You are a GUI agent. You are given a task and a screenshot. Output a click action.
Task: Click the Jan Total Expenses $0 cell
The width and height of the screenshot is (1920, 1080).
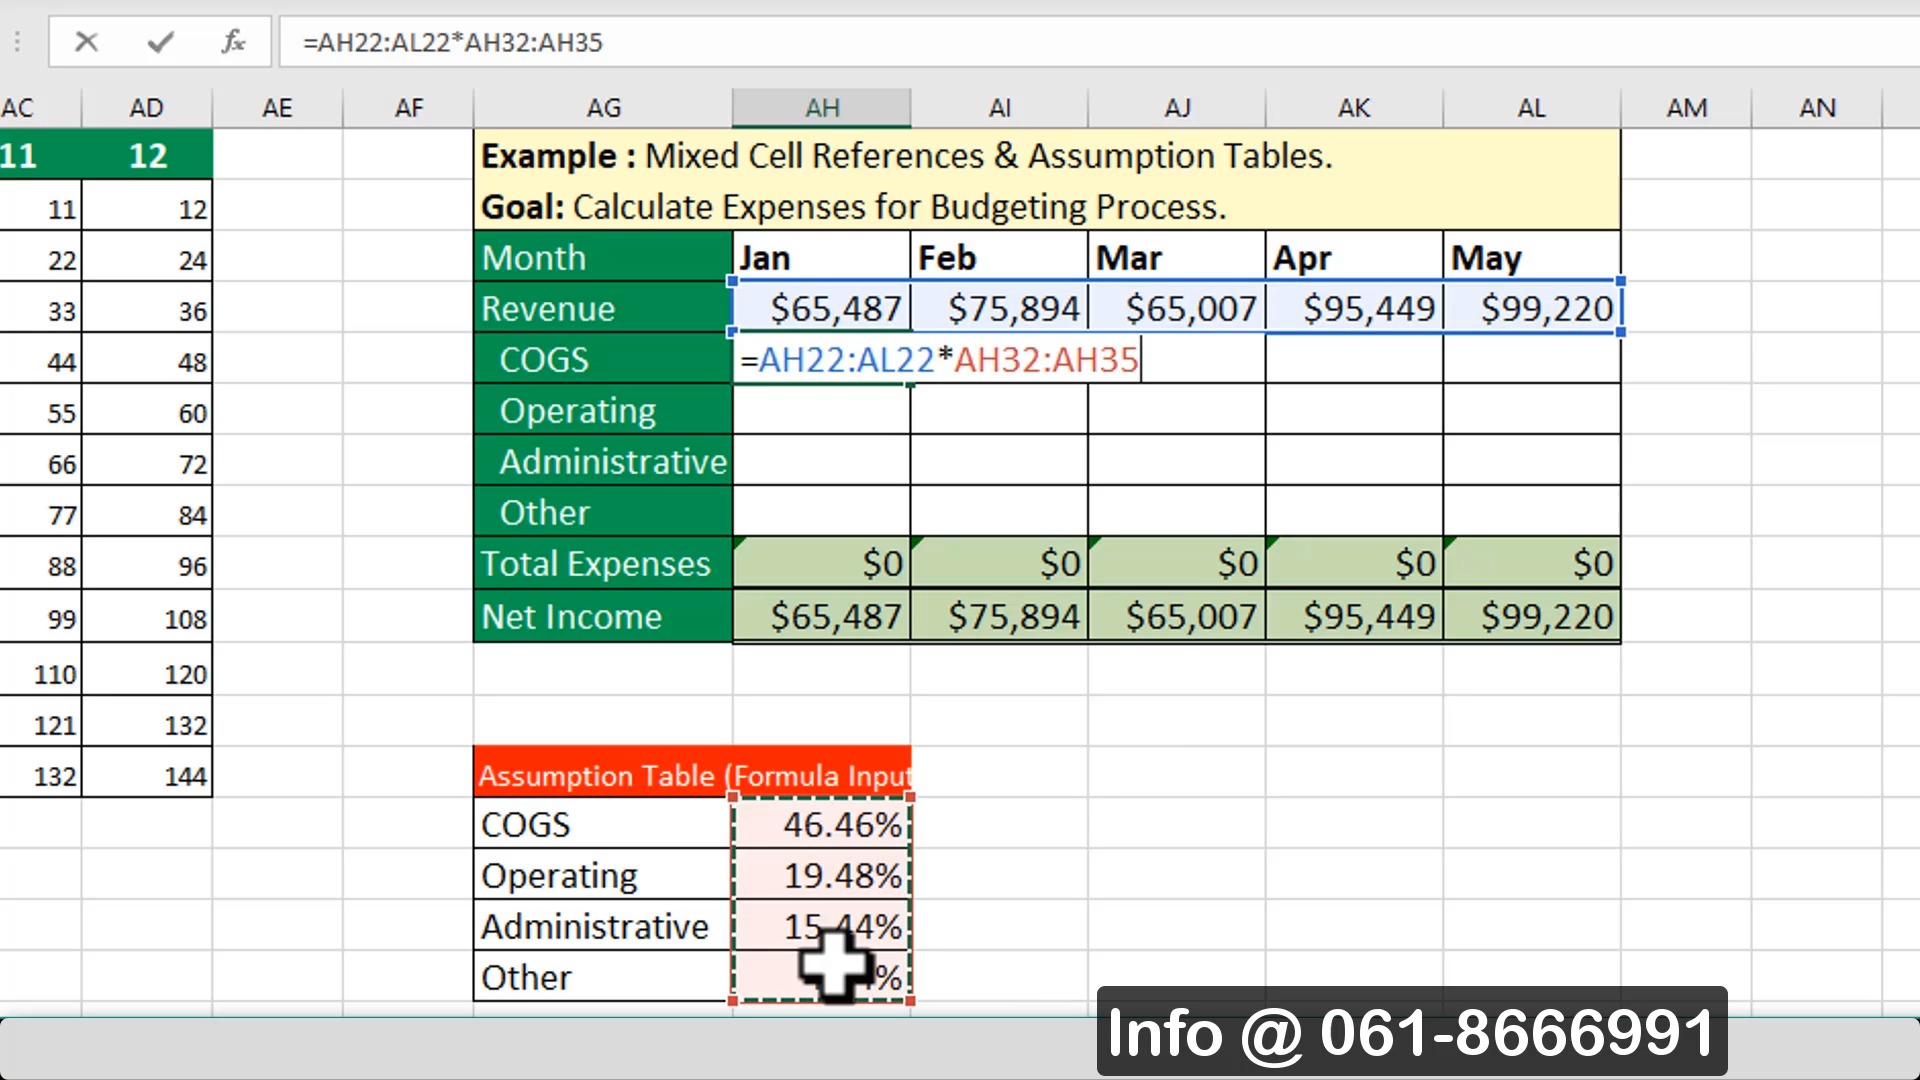click(x=822, y=563)
